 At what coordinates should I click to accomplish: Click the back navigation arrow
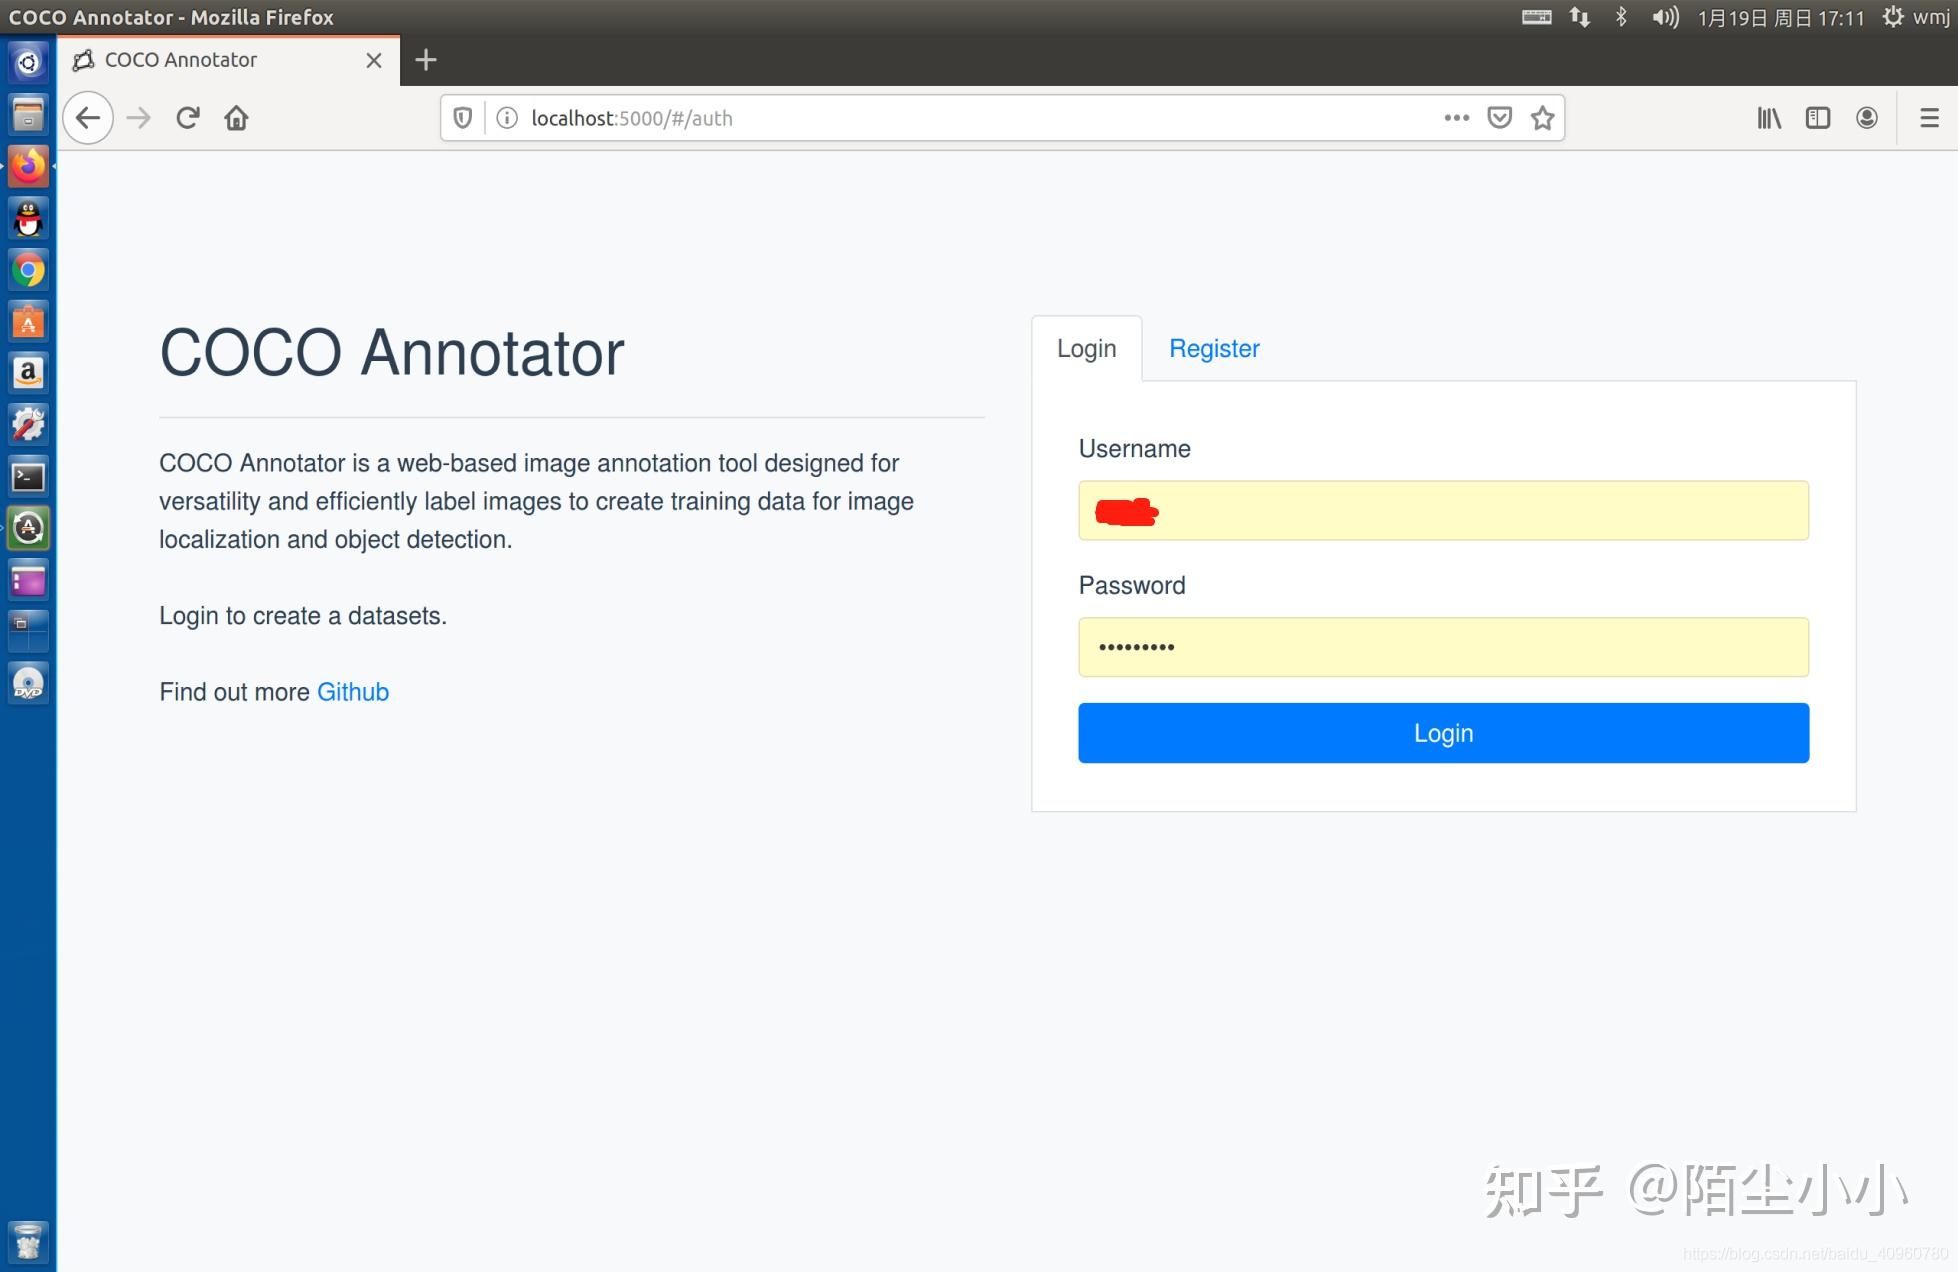(87, 117)
